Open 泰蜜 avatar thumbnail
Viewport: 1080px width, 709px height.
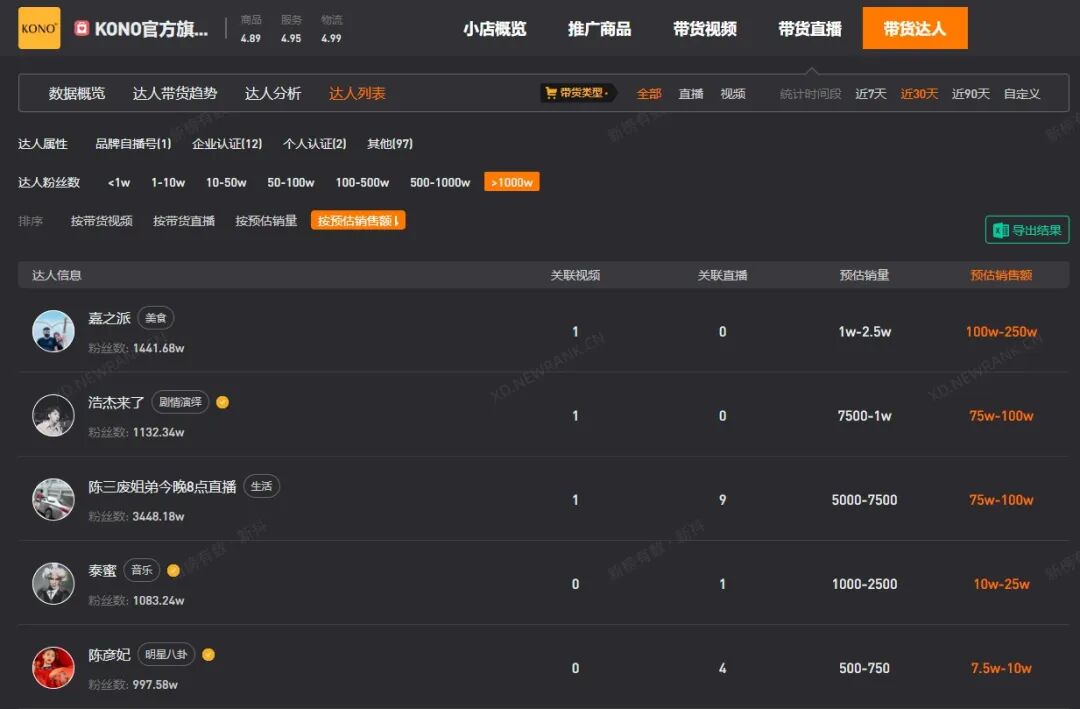[x=53, y=584]
